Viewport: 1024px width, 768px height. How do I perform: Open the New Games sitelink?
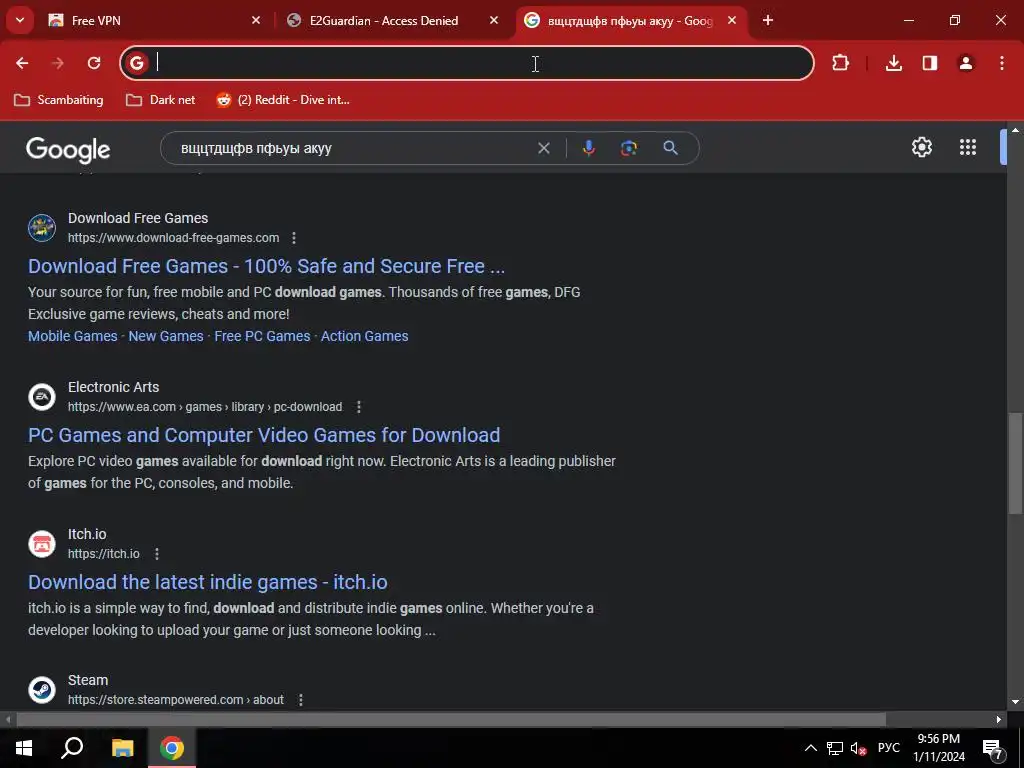point(166,336)
